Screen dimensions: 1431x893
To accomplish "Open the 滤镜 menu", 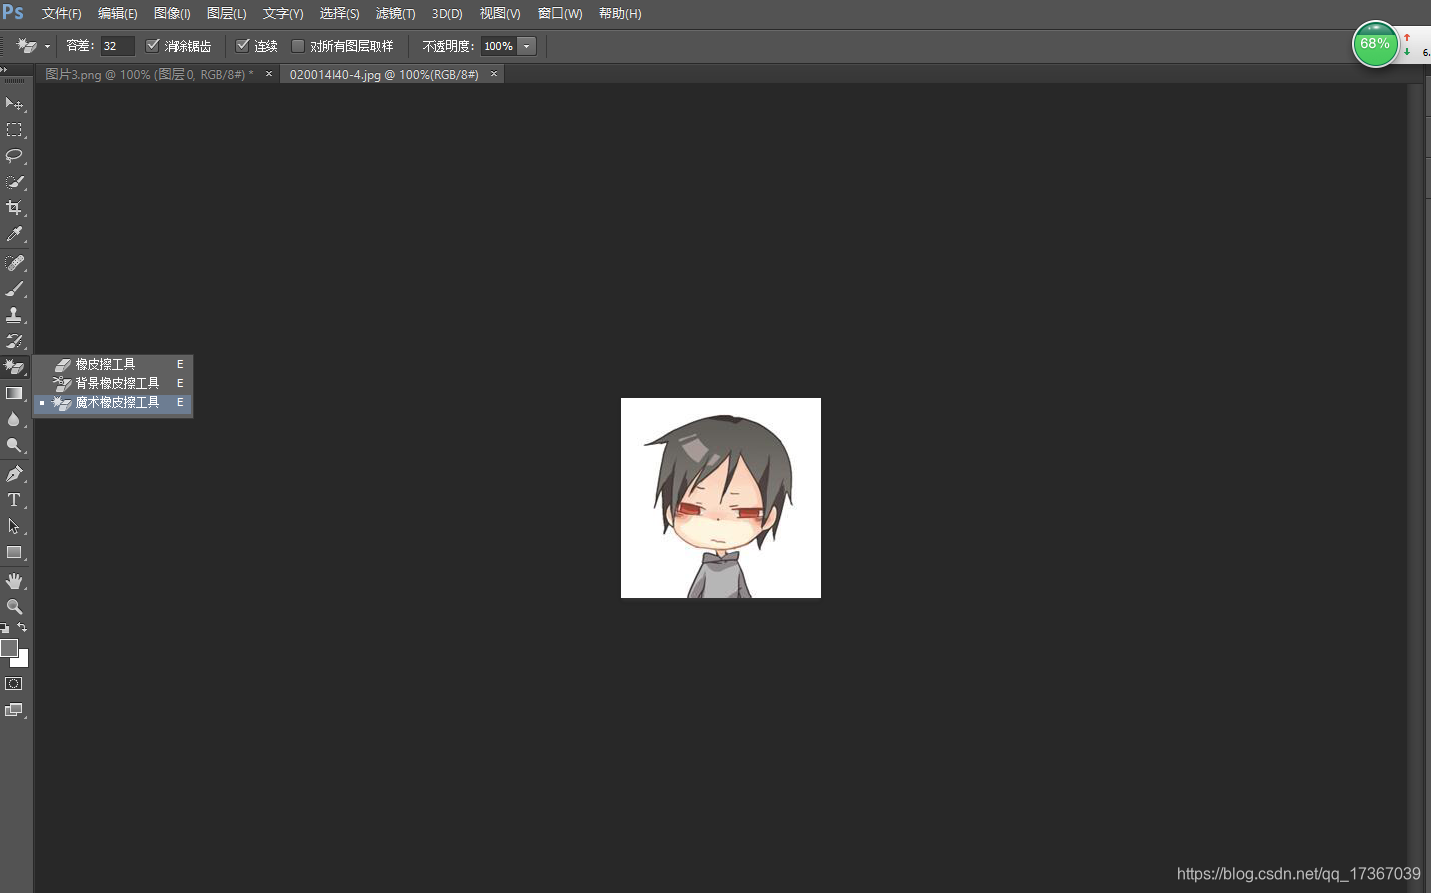I will point(394,13).
